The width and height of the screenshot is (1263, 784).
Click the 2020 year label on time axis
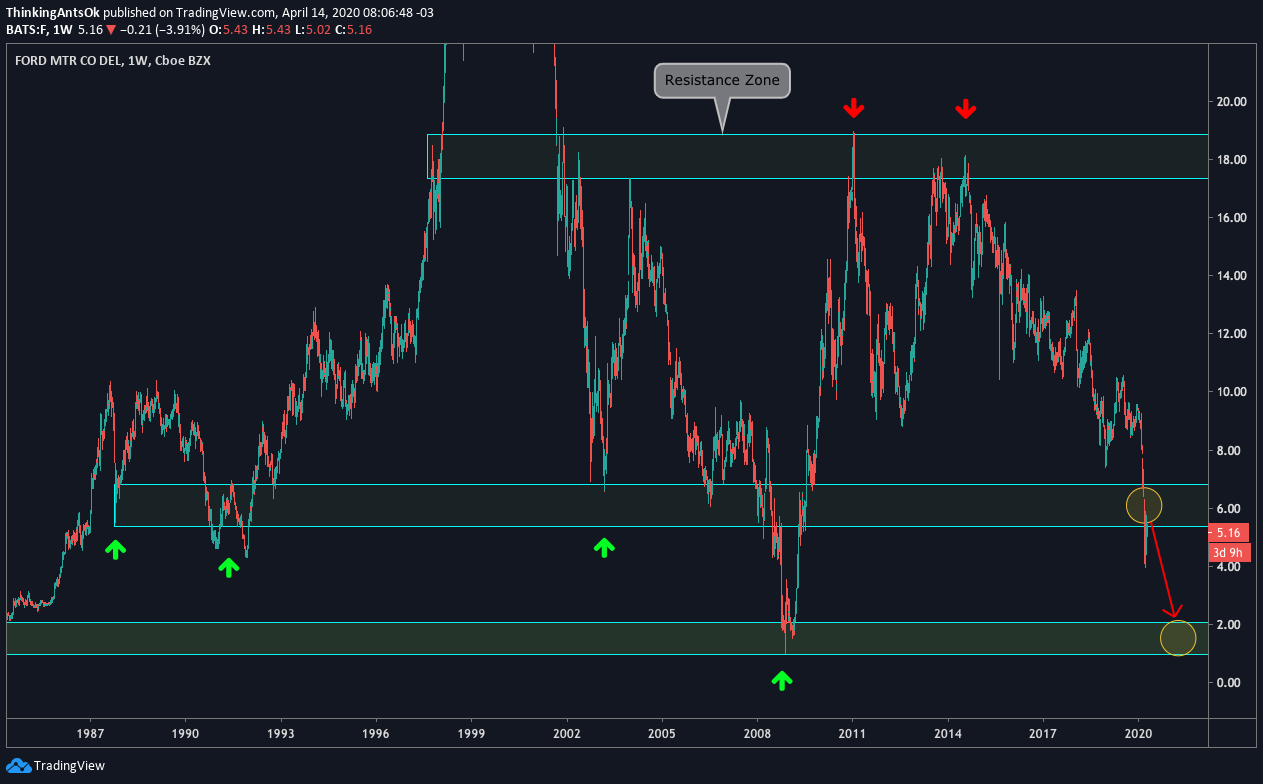point(1139,733)
